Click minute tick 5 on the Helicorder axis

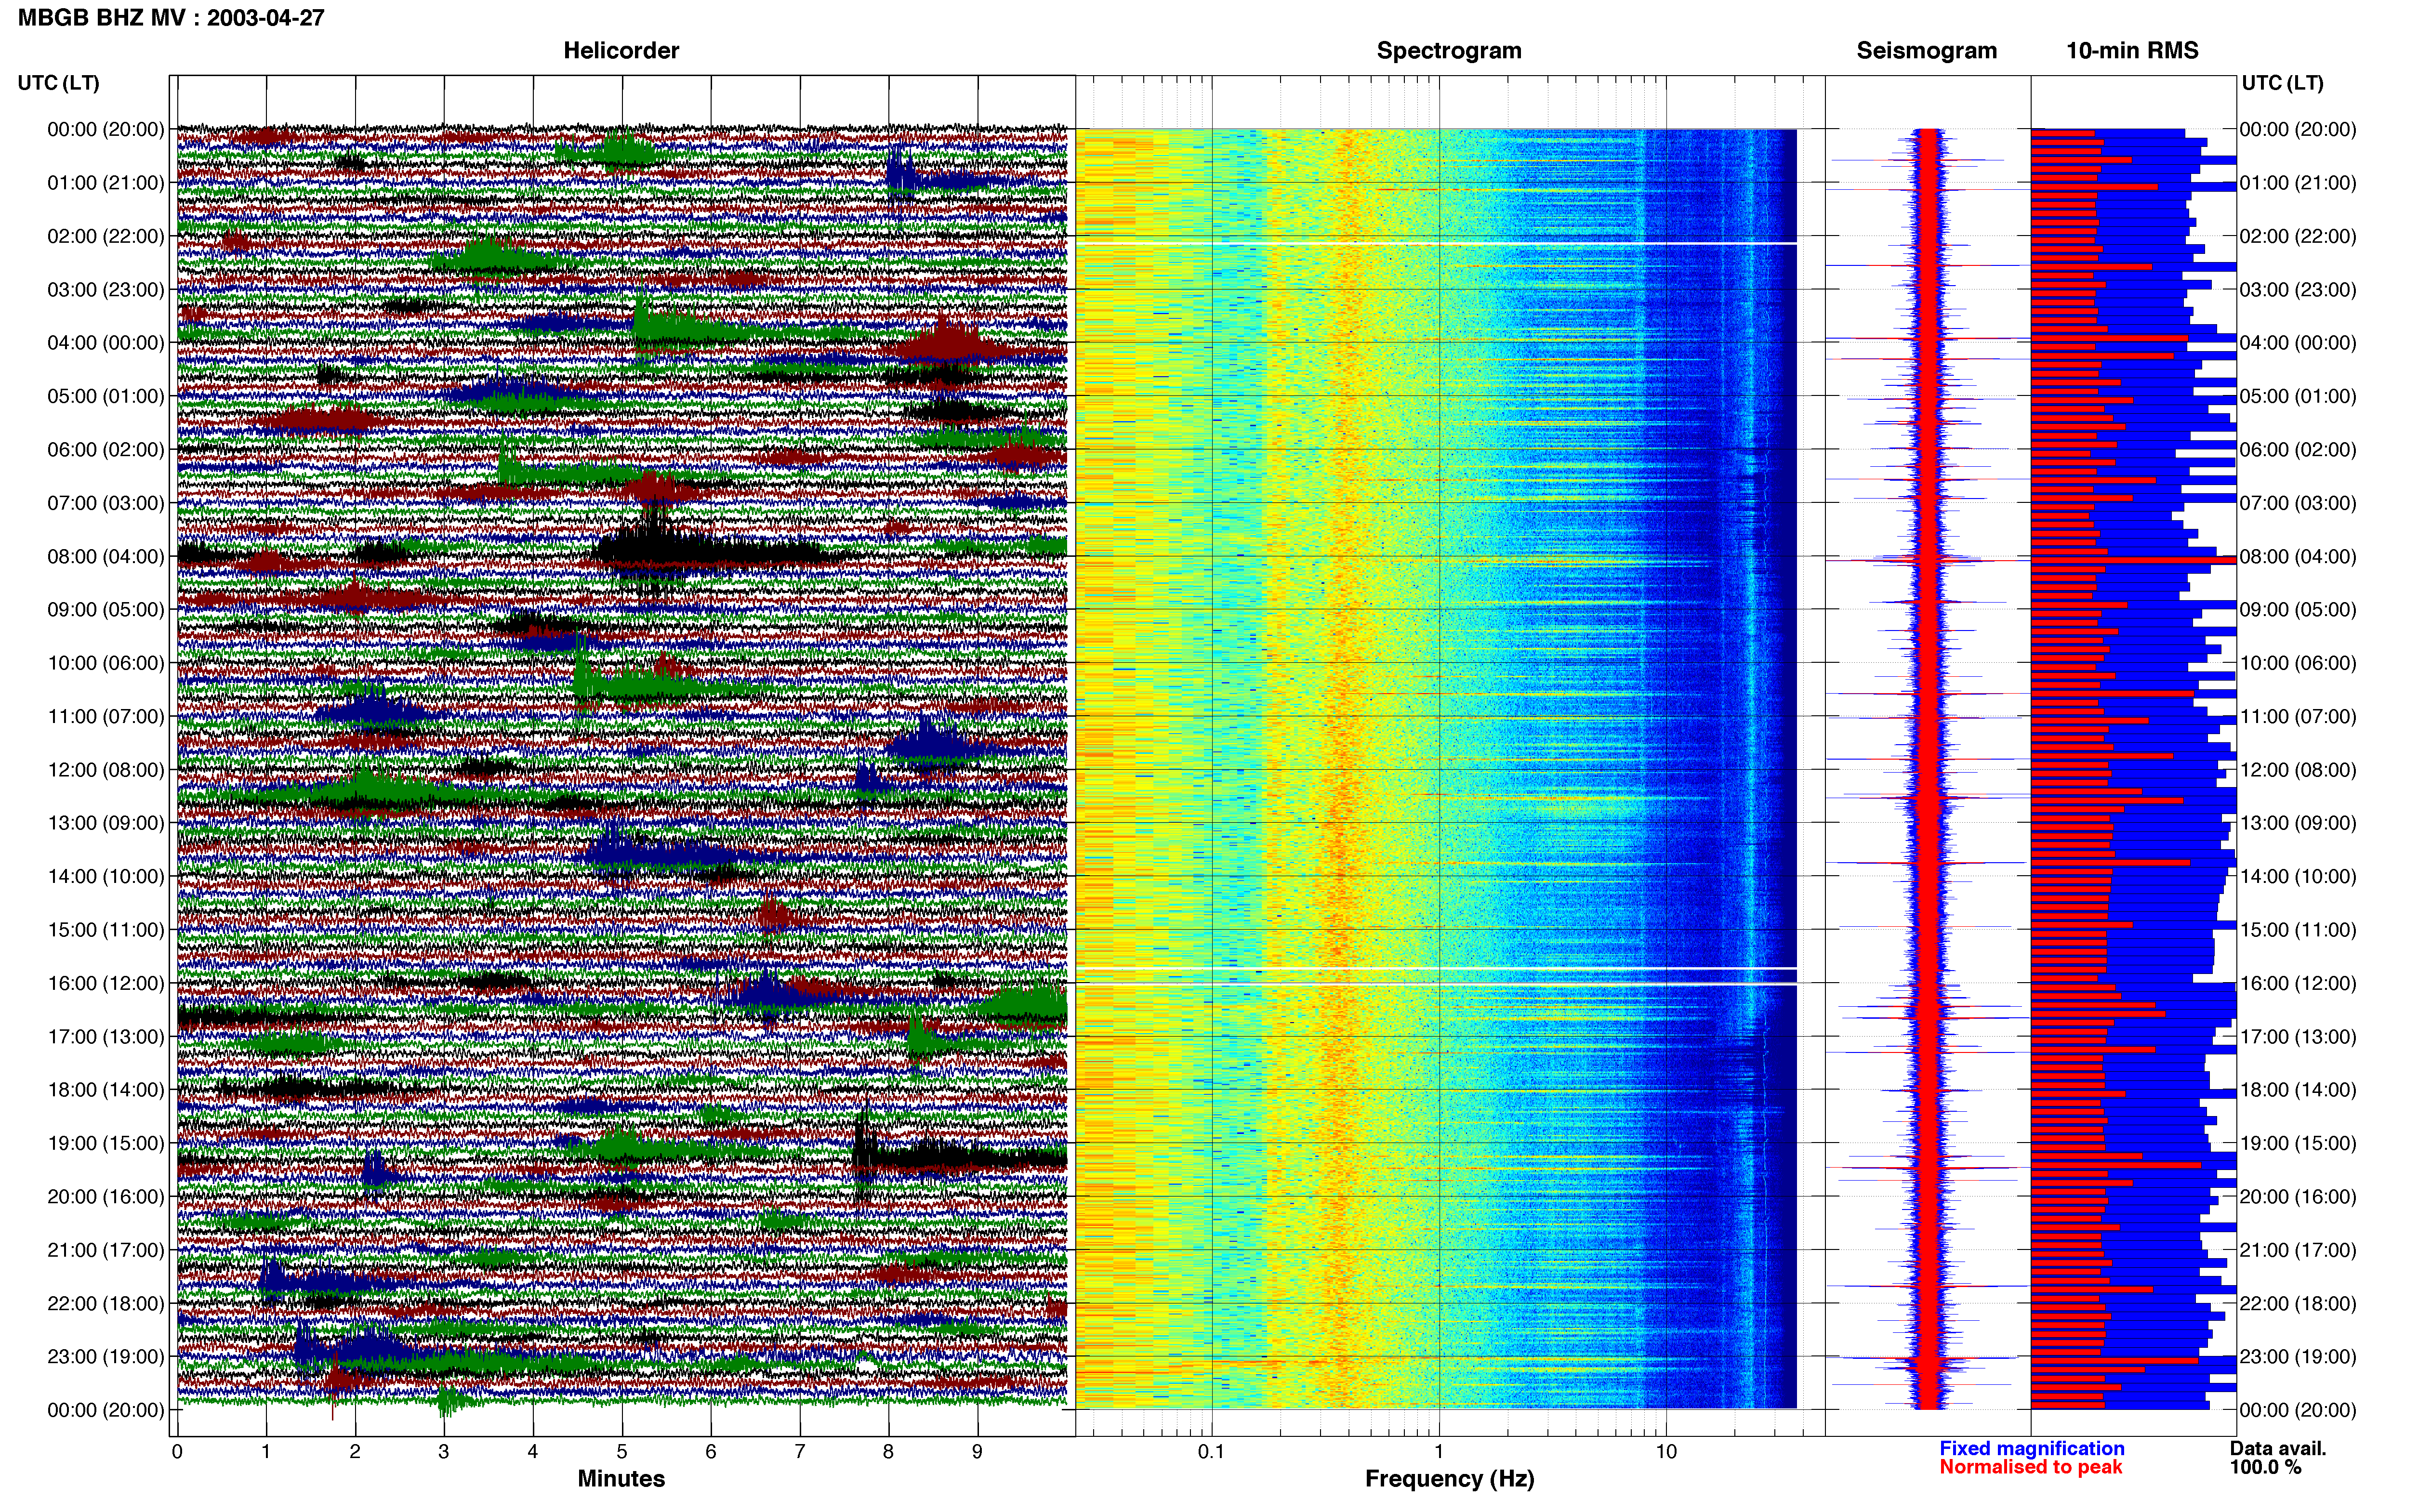(622, 1452)
